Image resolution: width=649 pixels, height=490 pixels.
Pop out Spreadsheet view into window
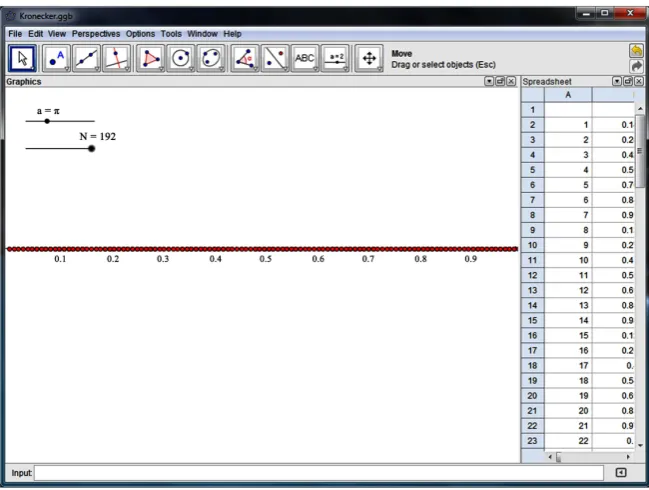coord(628,81)
